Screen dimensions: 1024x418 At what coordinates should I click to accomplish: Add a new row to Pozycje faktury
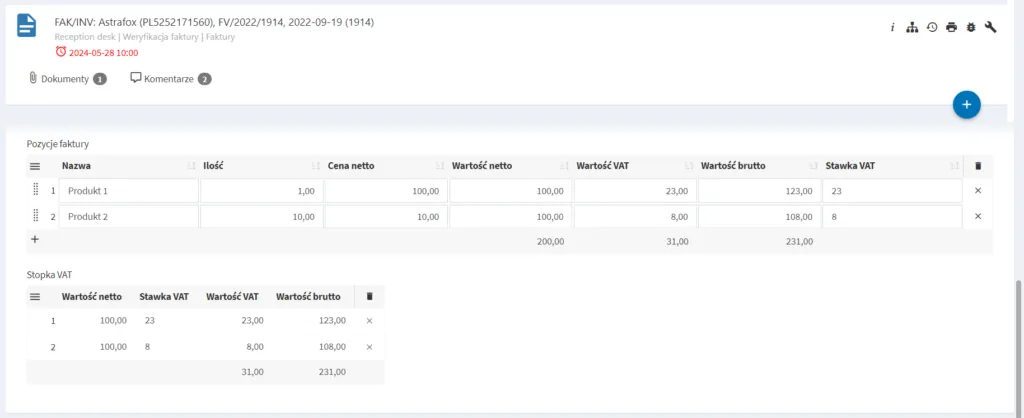coord(35,239)
